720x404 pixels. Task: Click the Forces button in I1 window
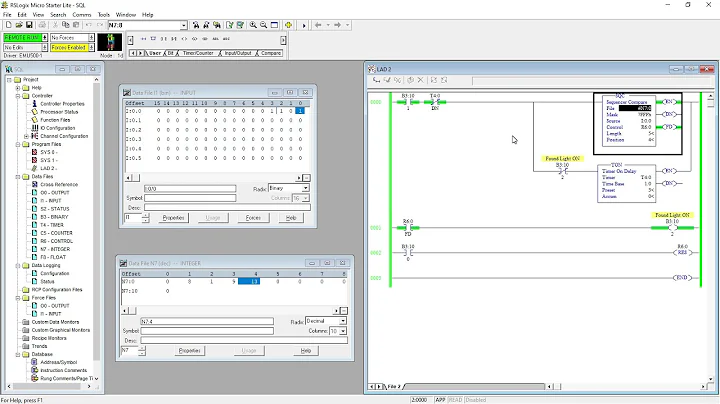[253, 218]
